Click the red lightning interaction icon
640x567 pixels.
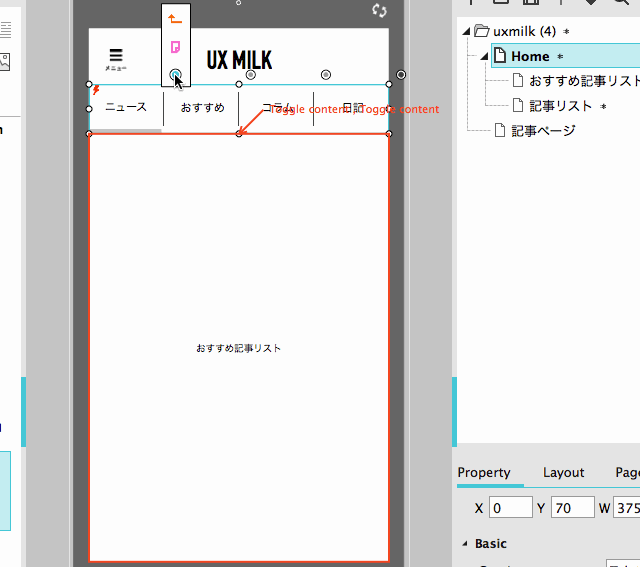96,90
